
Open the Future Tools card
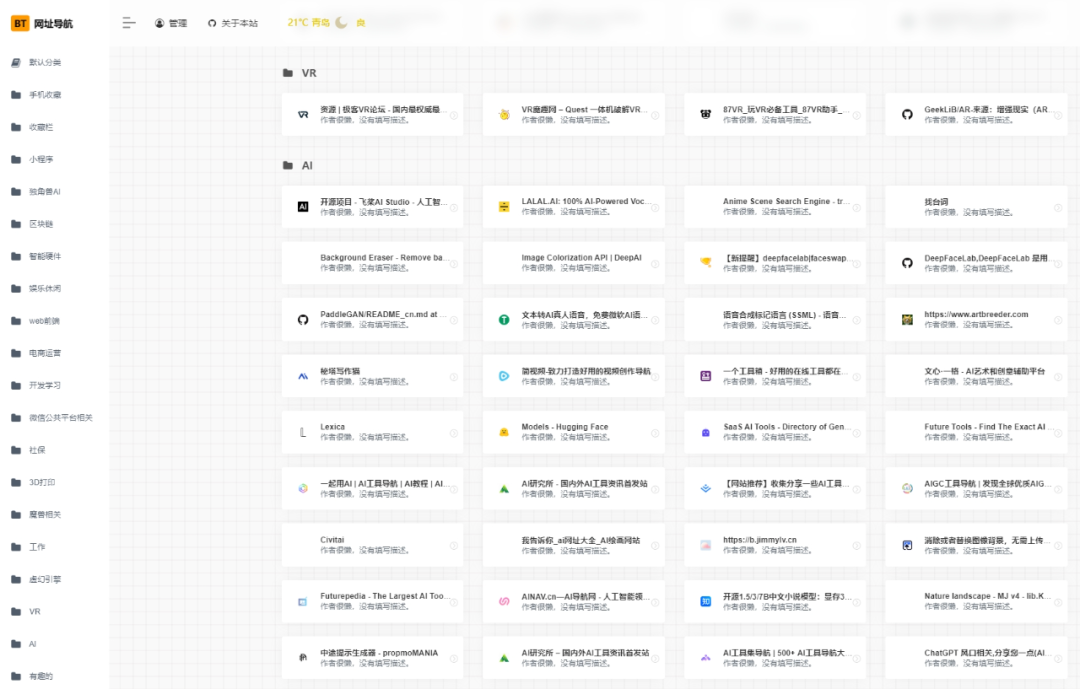point(977,432)
